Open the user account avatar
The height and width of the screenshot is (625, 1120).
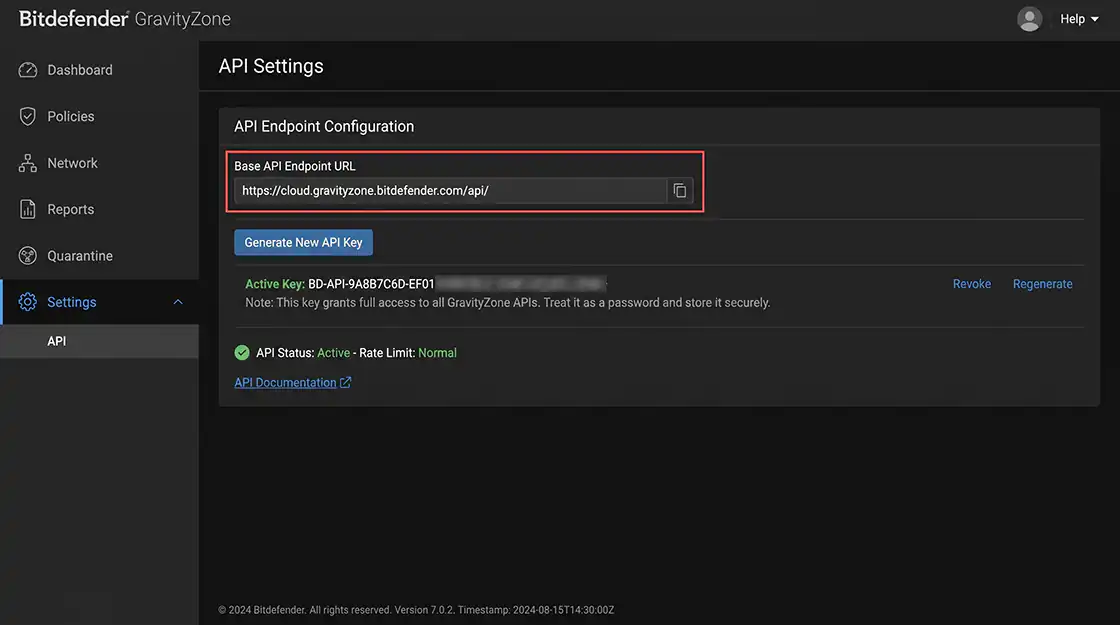1029,19
